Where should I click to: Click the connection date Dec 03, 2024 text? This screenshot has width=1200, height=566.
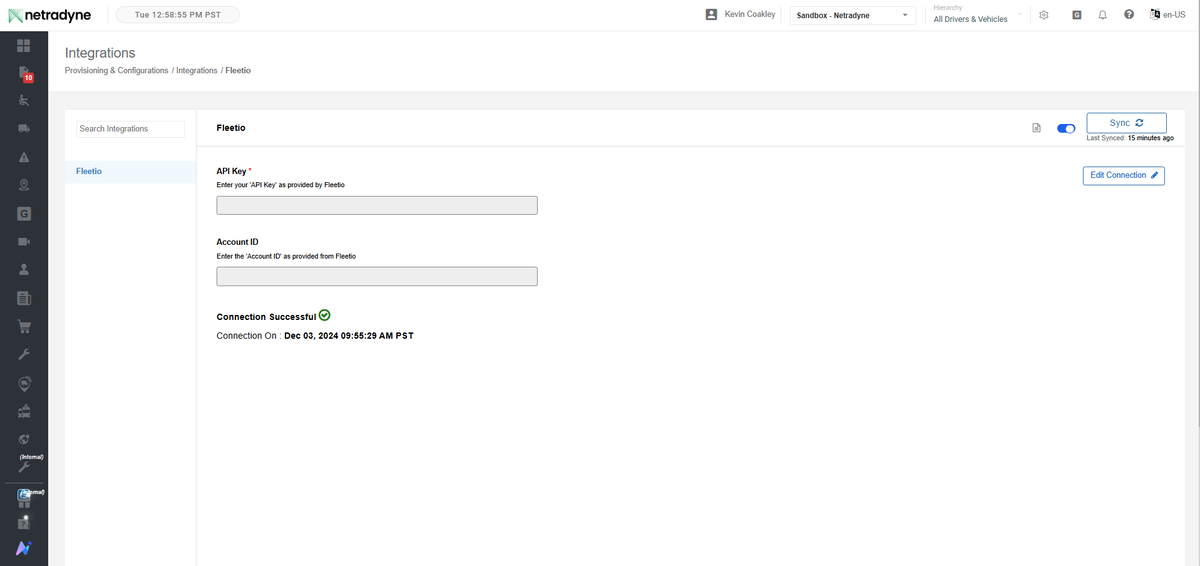pyautogui.click(x=349, y=336)
